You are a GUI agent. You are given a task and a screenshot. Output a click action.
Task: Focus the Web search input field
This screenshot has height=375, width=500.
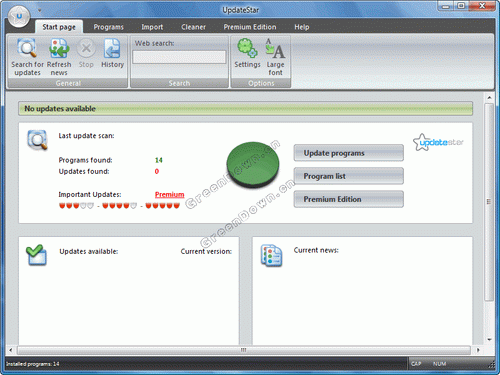tap(179, 57)
